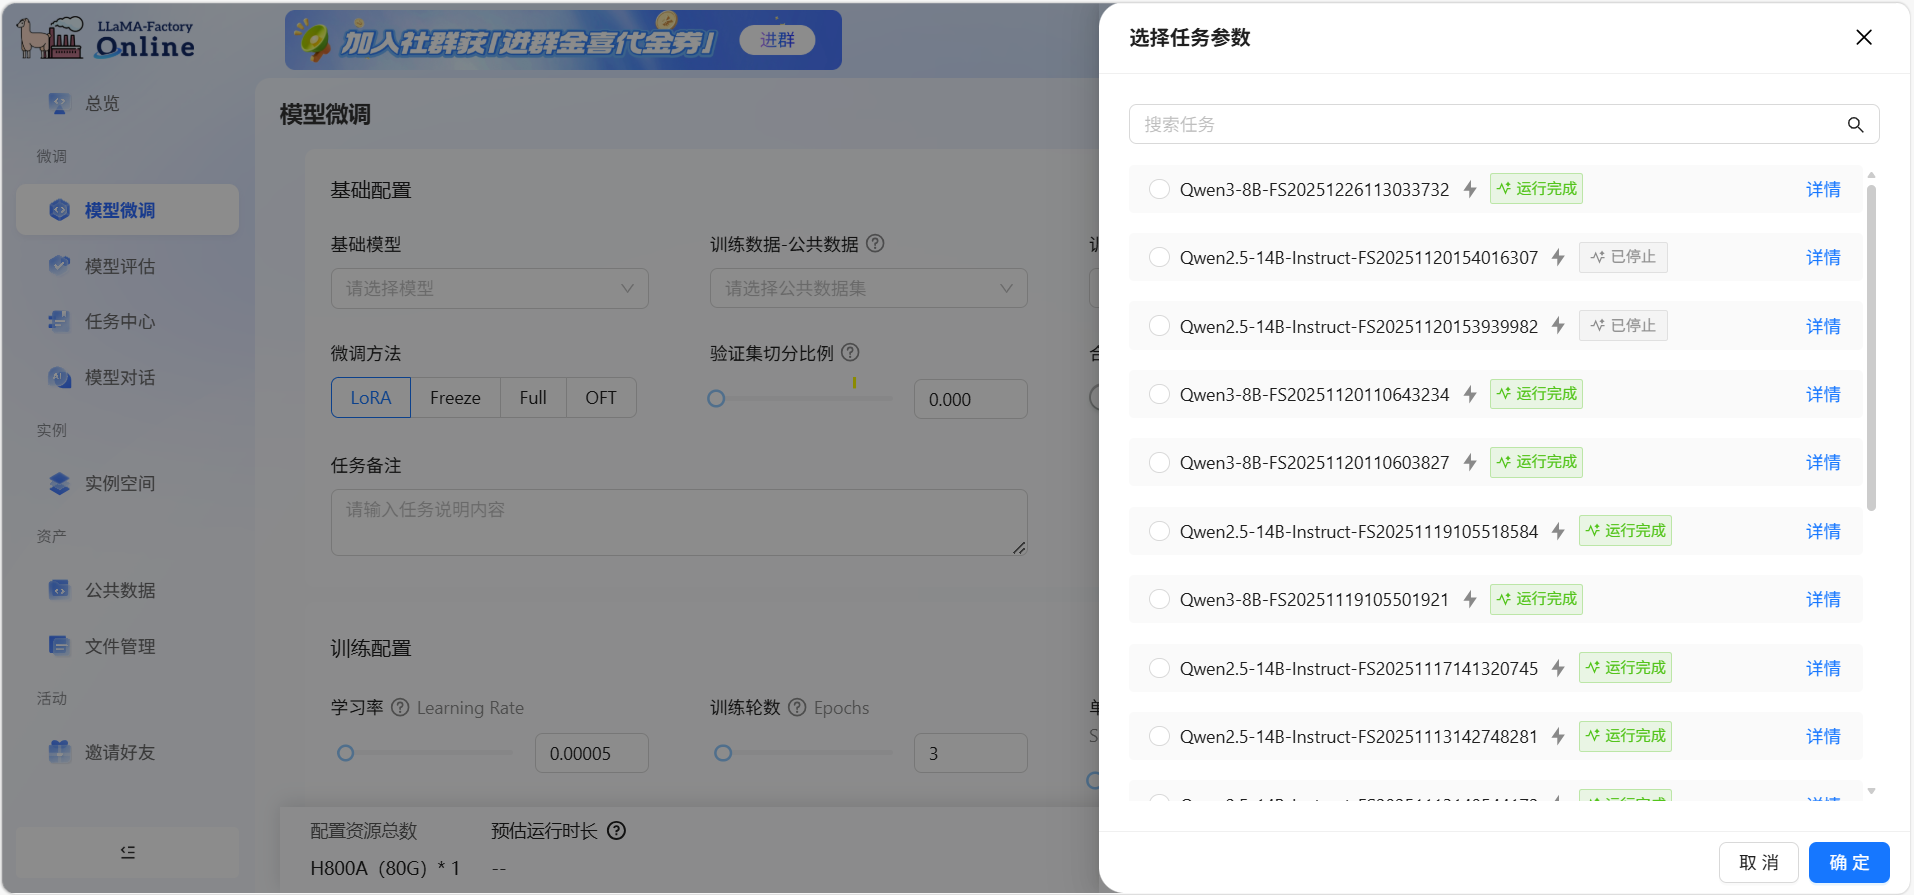
Task: Select radio for Qwen2.5-14B-Instruct-FS20251117141320745
Action: click(1159, 668)
